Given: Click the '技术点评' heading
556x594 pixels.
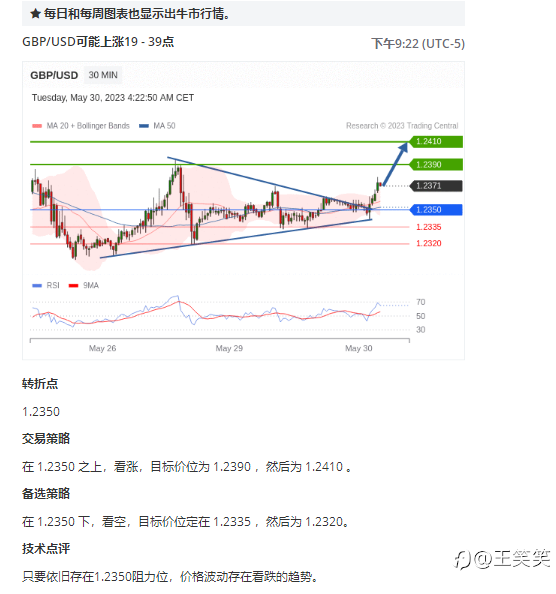Looking at the screenshot, I should click(x=46, y=549).
